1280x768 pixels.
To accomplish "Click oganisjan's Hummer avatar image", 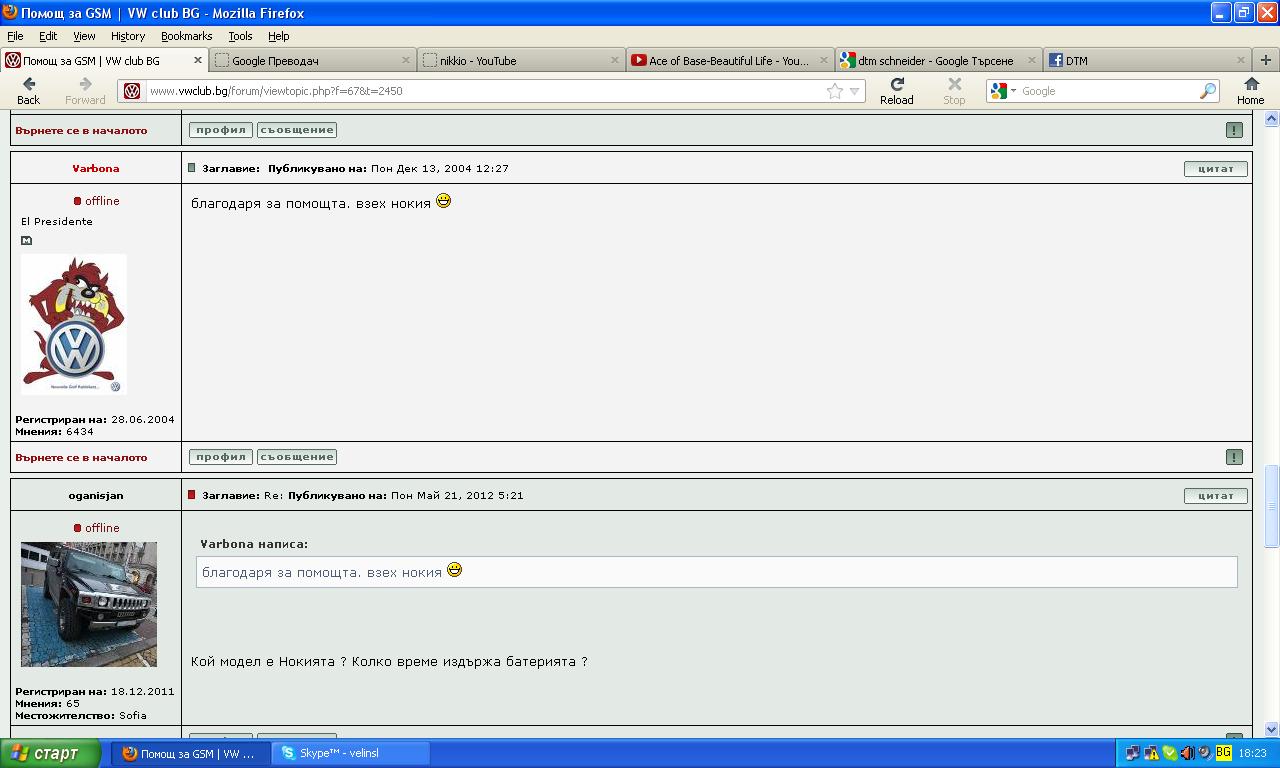I will [89, 604].
